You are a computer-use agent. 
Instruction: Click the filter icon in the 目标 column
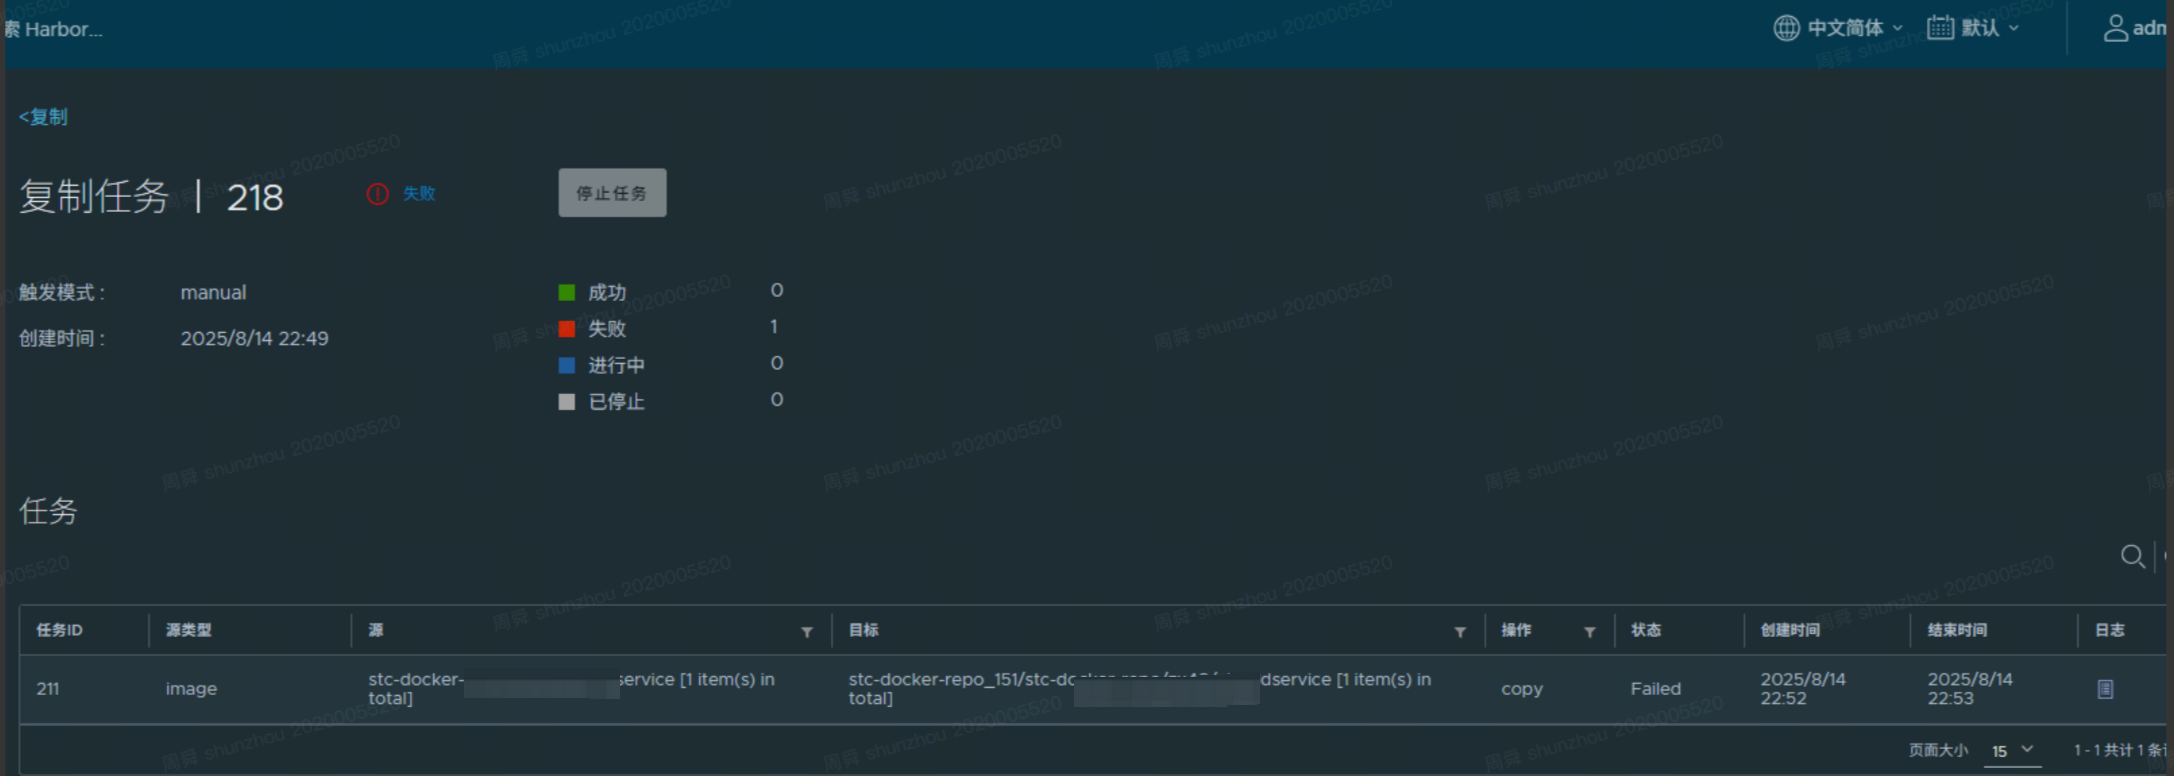1460,632
